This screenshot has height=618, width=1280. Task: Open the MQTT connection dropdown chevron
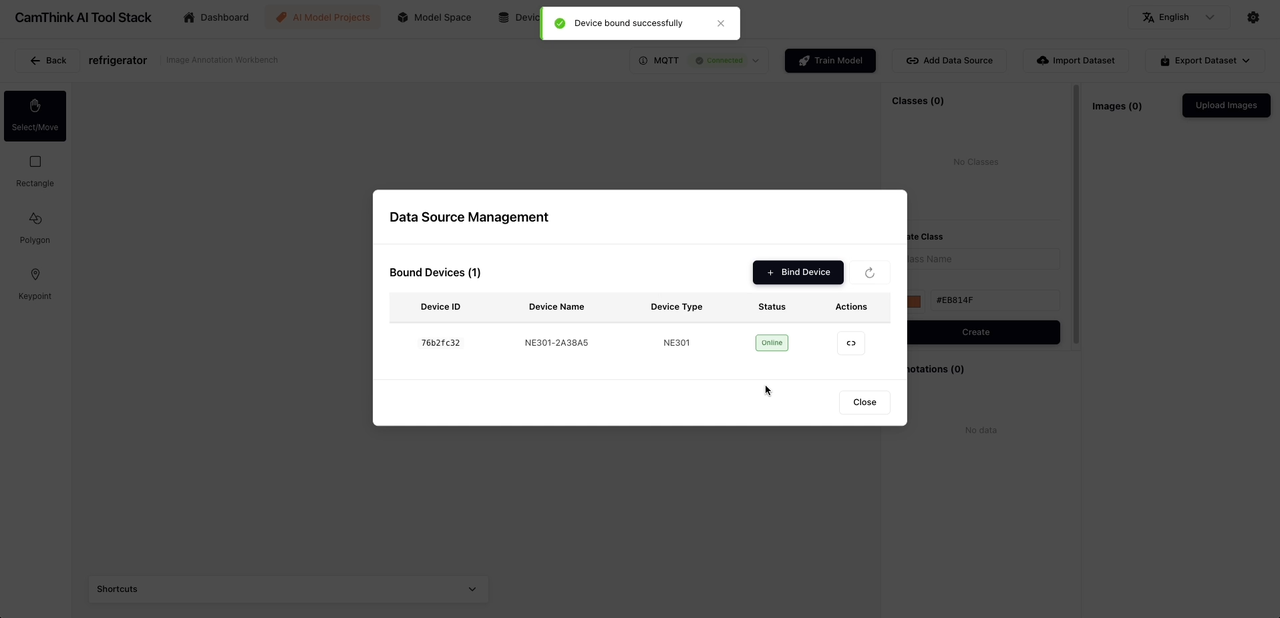756,61
